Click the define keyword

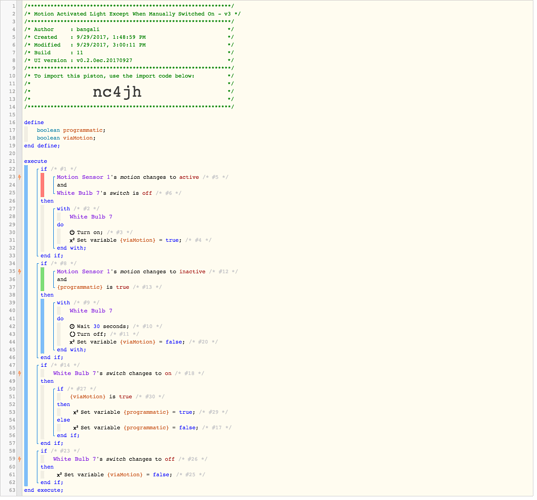tap(34, 122)
